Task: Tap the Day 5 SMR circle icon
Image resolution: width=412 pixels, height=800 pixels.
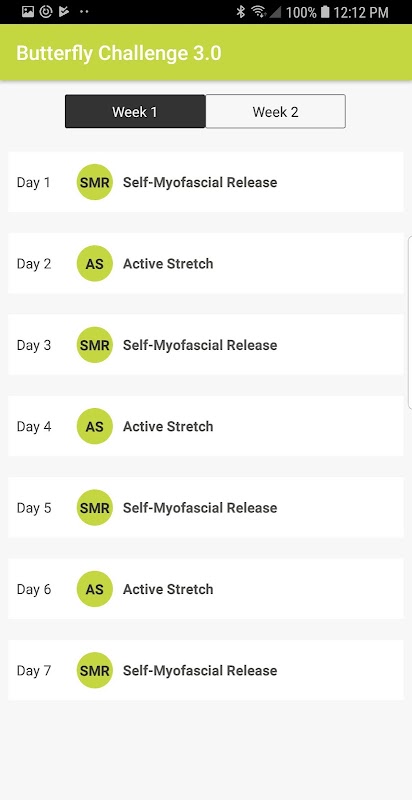Action: coord(94,508)
